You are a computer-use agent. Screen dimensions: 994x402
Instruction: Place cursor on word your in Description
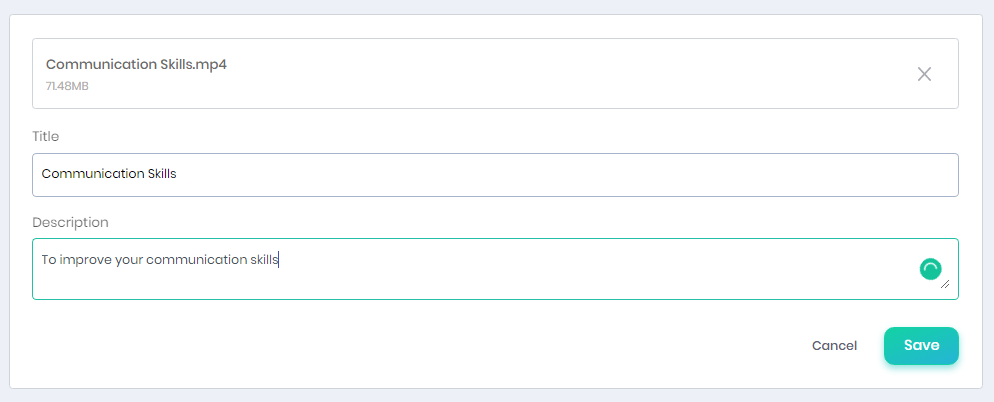click(x=129, y=261)
